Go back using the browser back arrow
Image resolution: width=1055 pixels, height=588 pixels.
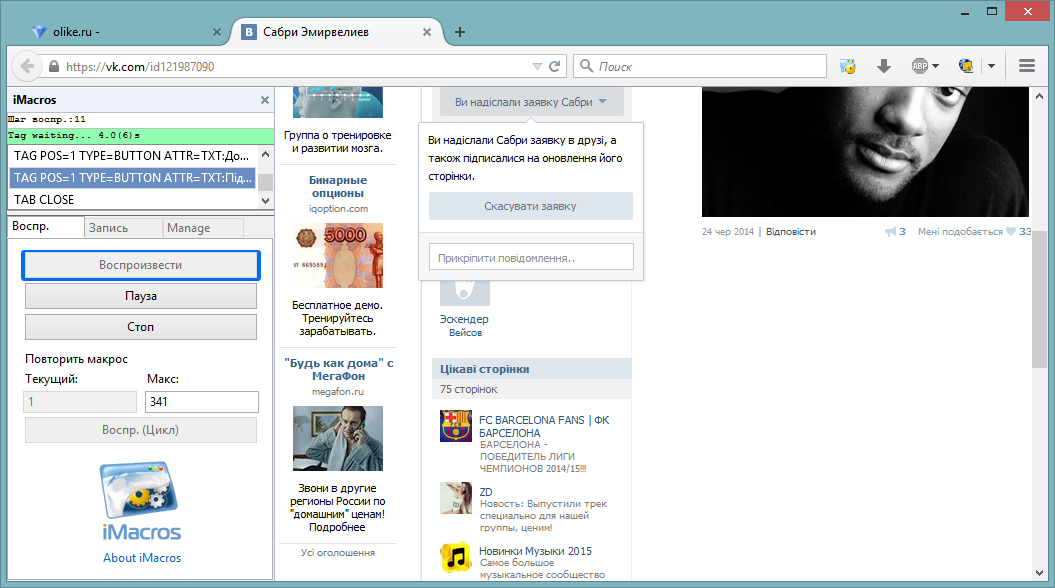click(27, 66)
